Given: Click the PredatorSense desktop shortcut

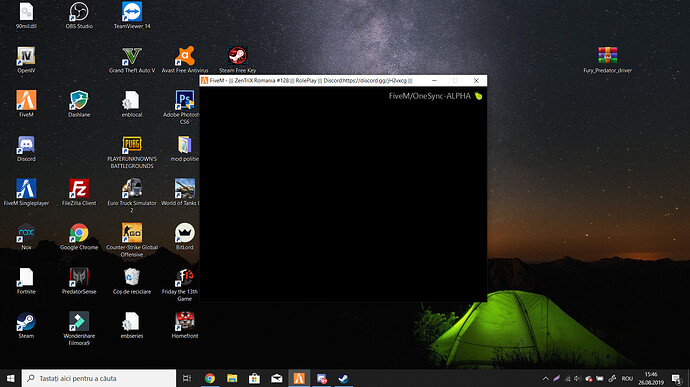Looking at the screenshot, I should [79, 281].
